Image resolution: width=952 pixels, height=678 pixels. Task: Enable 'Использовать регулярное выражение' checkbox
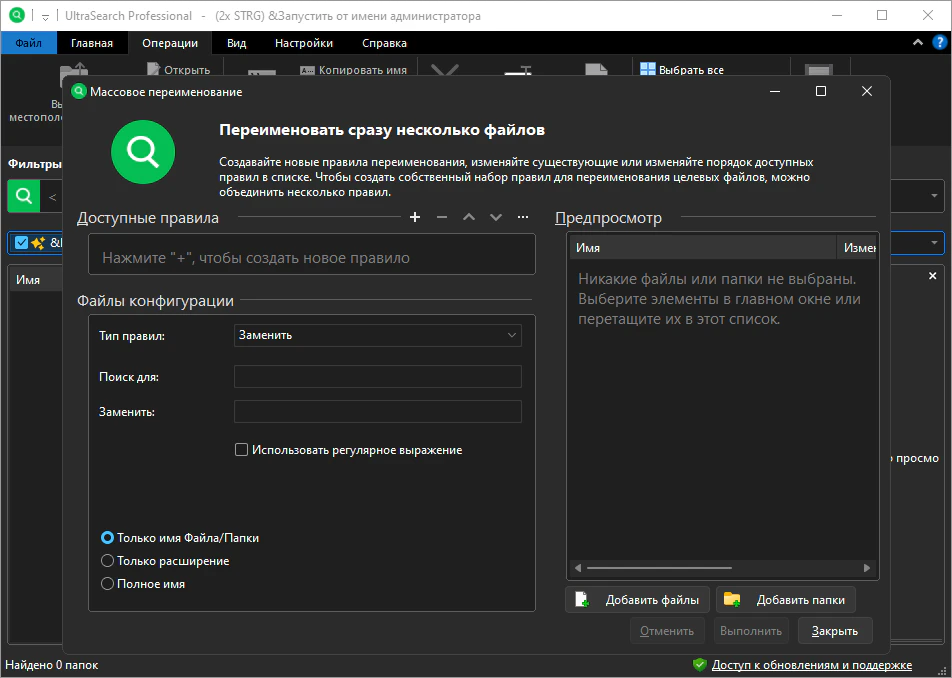pyautogui.click(x=241, y=450)
